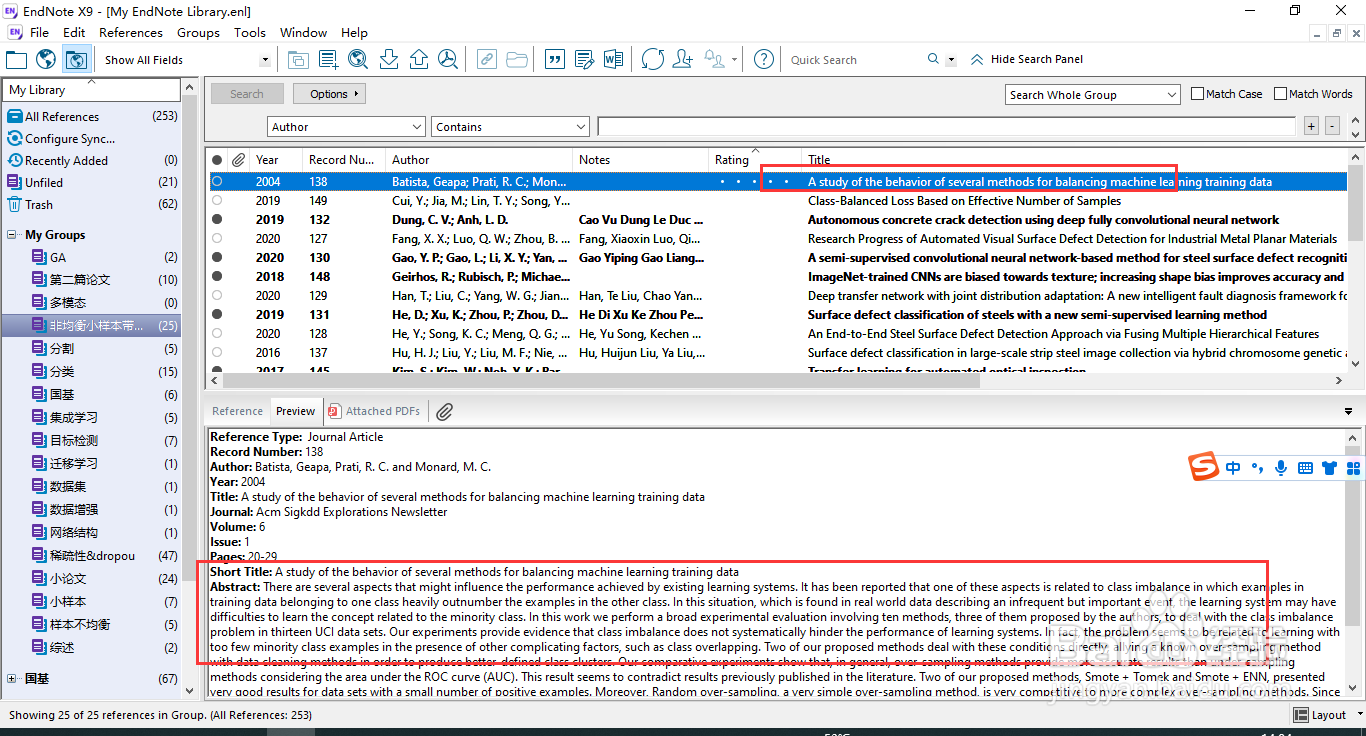Remove a search row with minus button
This screenshot has width=1366, height=736.
tap(1332, 126)
